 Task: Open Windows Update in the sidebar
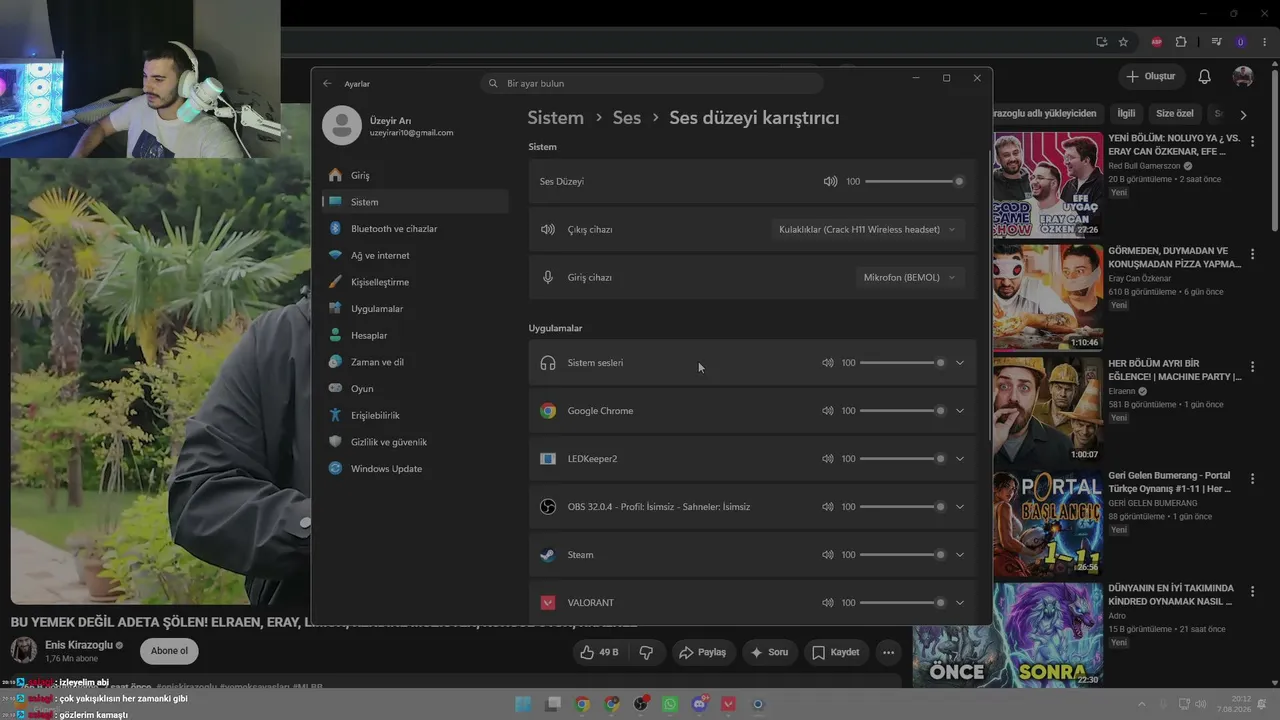tap(415, 469)
